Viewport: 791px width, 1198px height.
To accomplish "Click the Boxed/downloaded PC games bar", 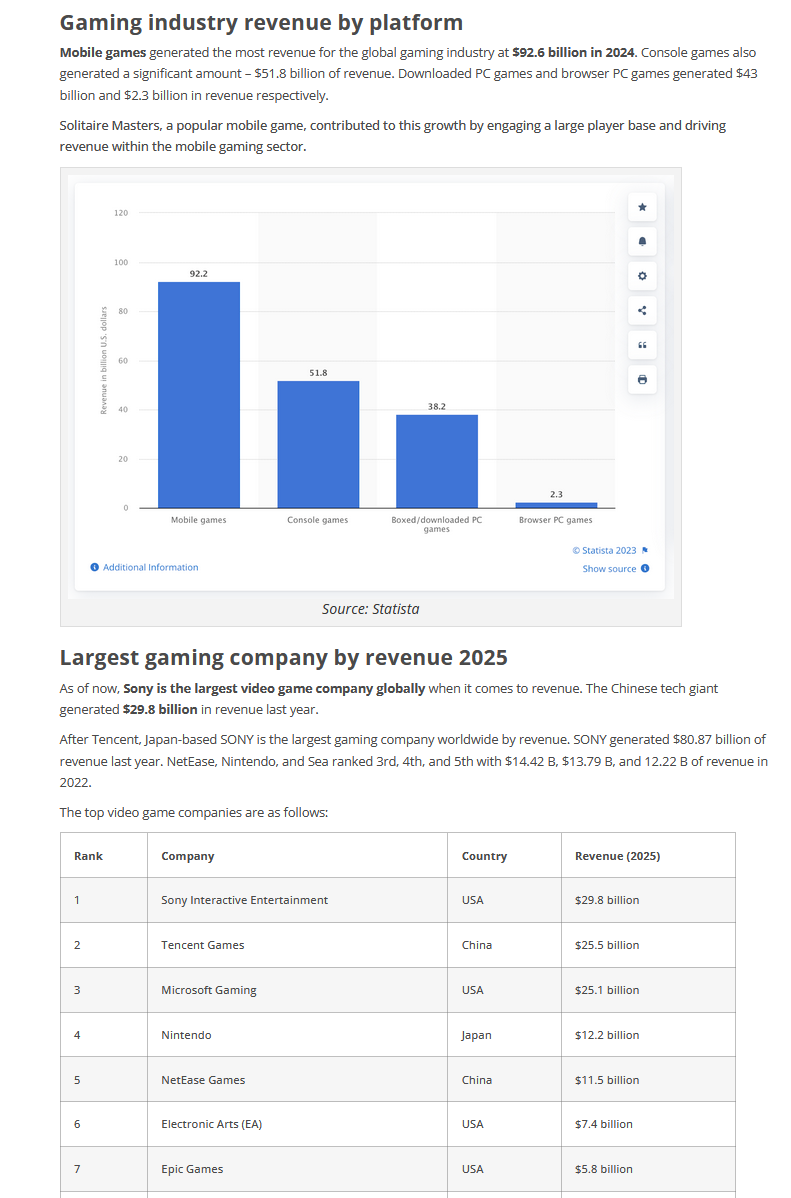I will pos(437,461).
